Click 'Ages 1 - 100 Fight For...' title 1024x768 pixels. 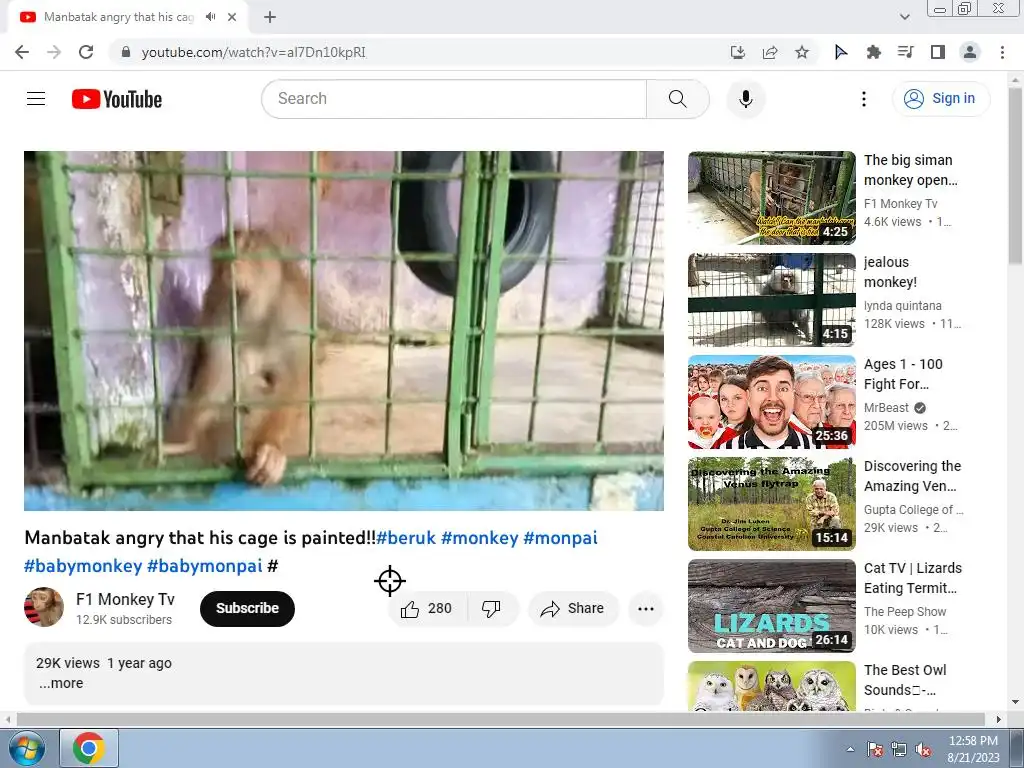903,374
